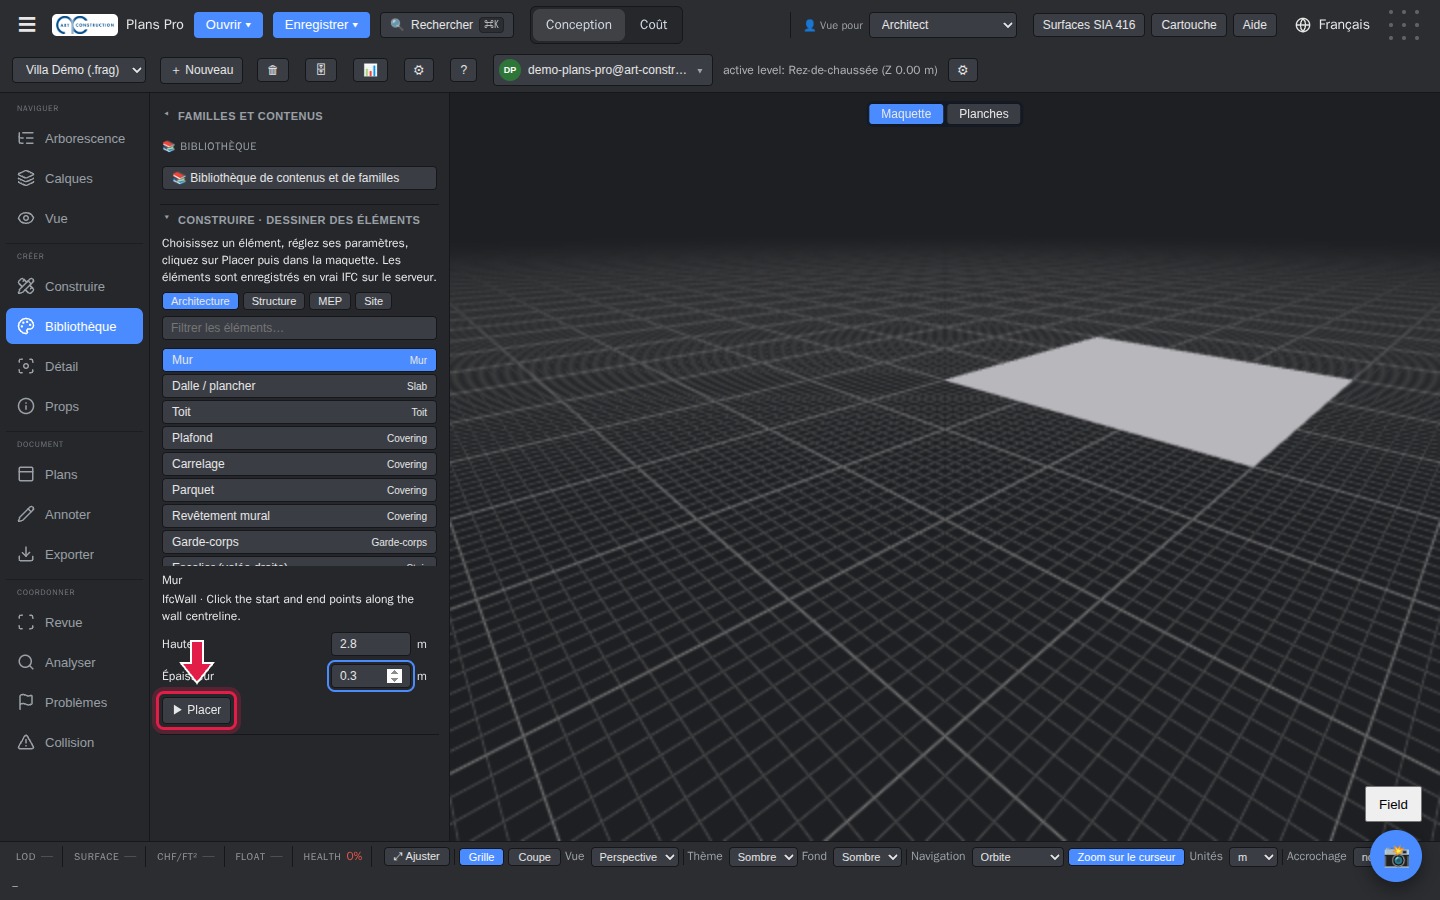The height and width of the screenshot is (900, 1440).
Task: Click the trash delete icon in toolbar
Action: point(272,70)
